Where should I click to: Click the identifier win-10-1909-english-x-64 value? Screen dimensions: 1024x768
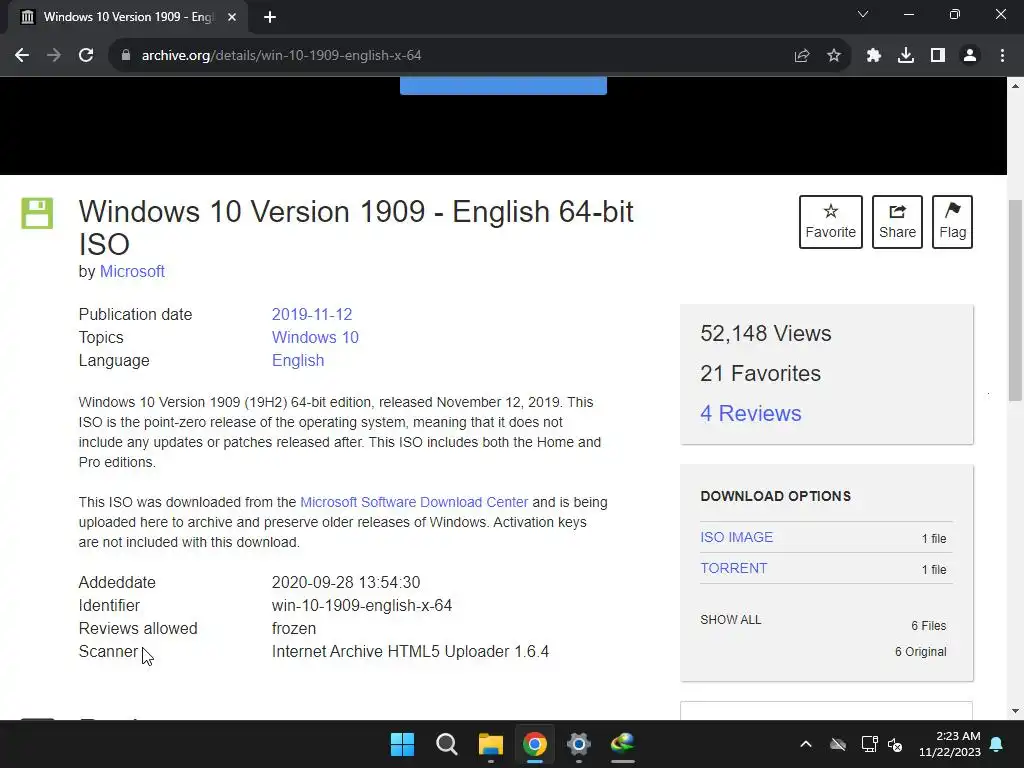point(362,605)
